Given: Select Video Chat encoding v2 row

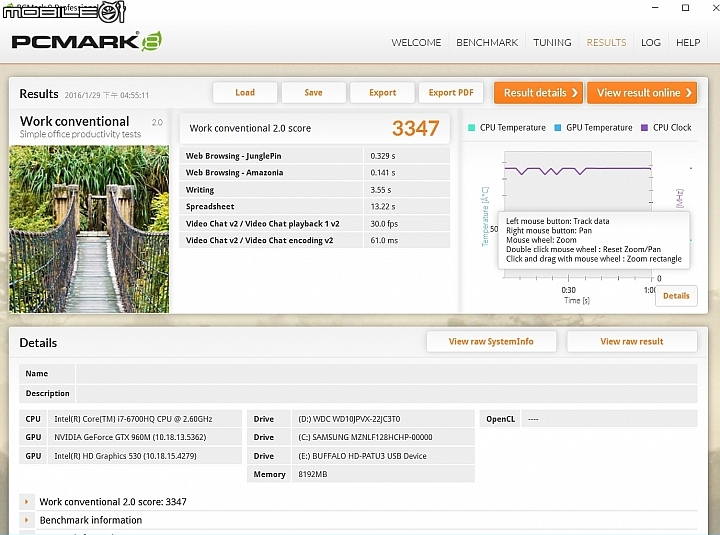Looking at the screenshot, I should point(315,240).
